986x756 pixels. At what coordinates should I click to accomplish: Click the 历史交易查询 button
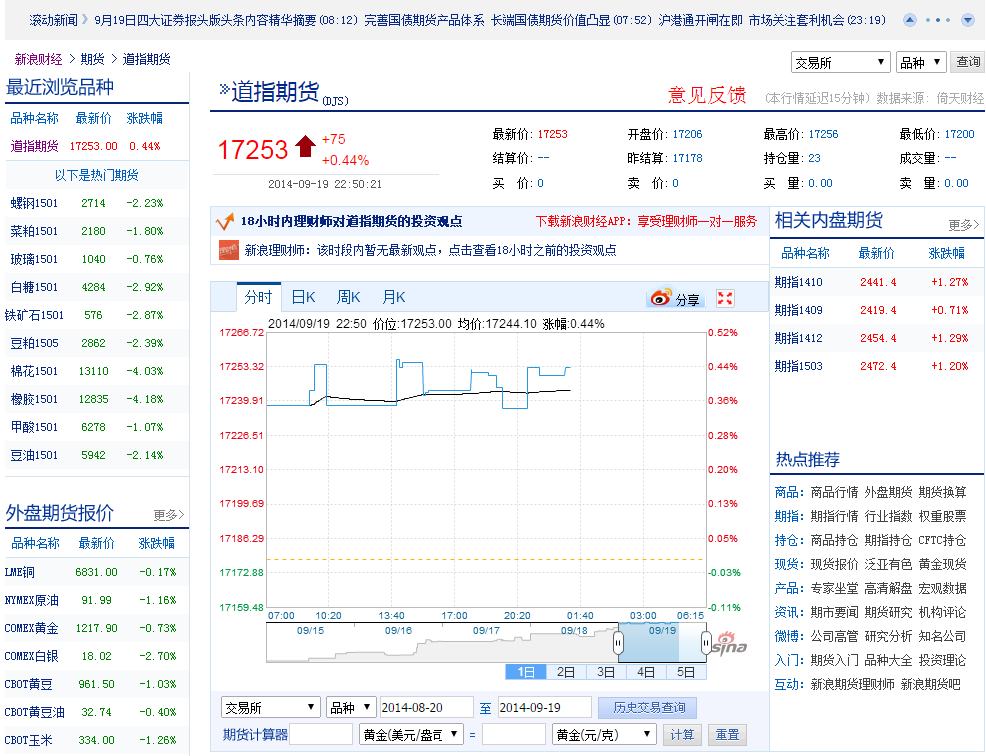tap(648, 708)
